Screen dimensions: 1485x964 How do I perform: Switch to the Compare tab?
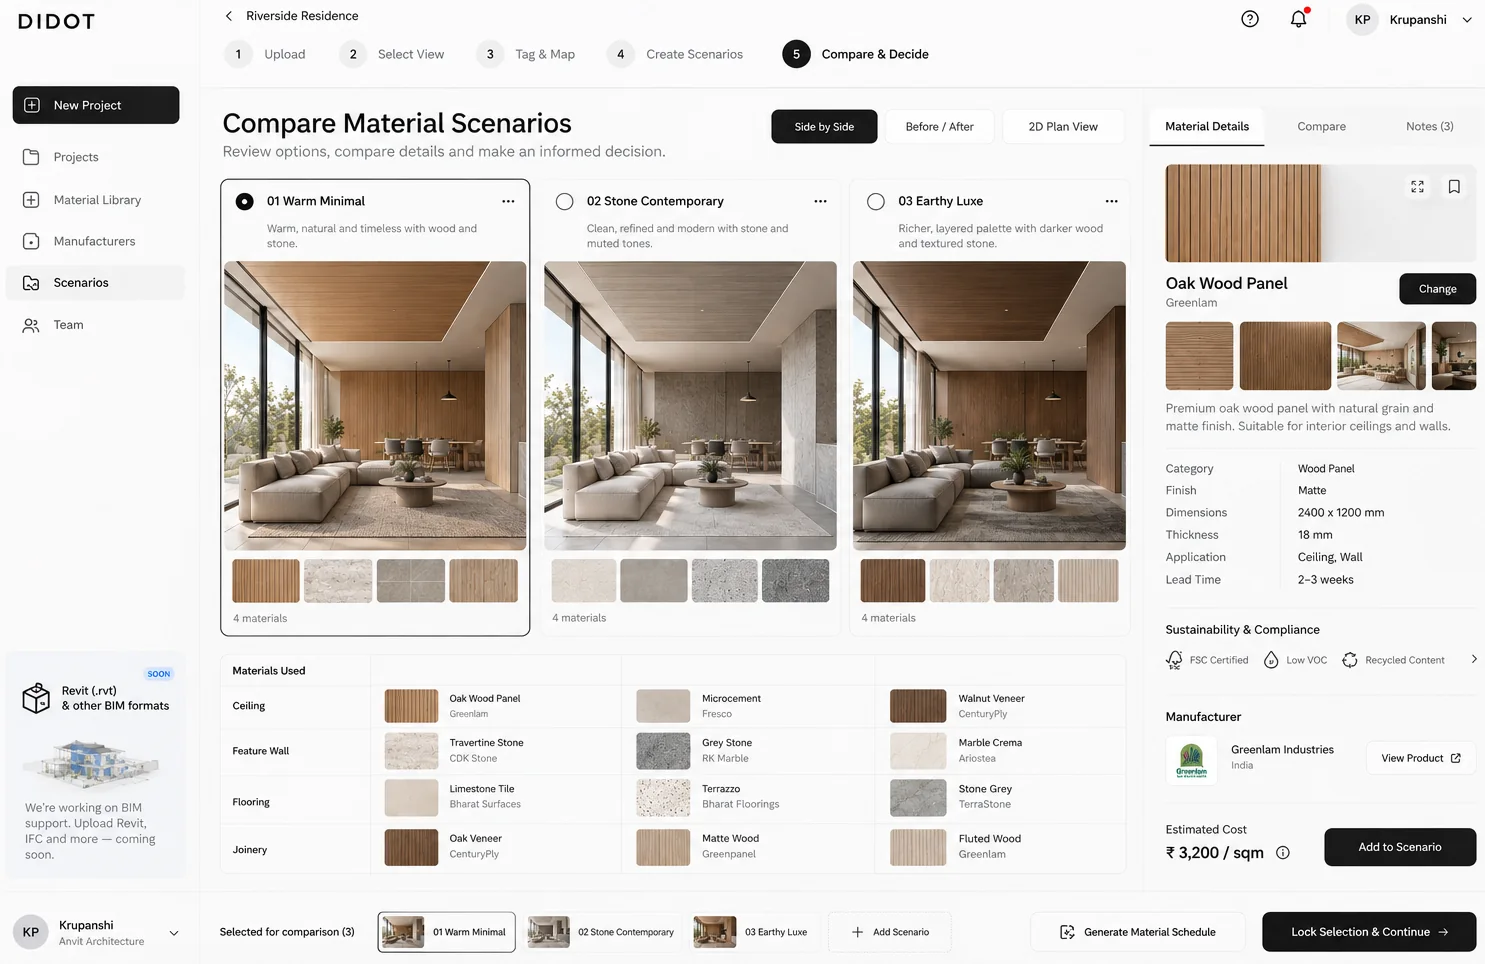point(1321,127)
